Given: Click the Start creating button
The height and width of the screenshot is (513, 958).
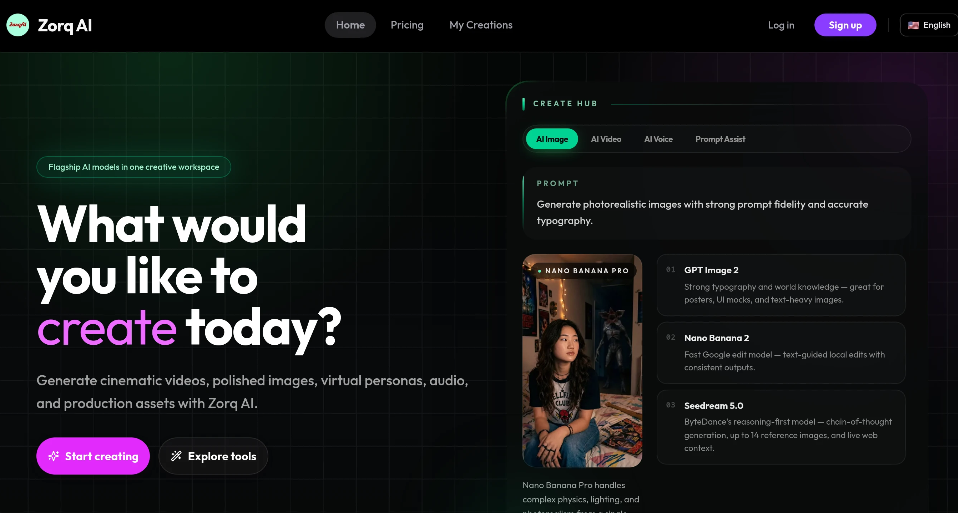Looking at the screenshot, I should 93,456.
